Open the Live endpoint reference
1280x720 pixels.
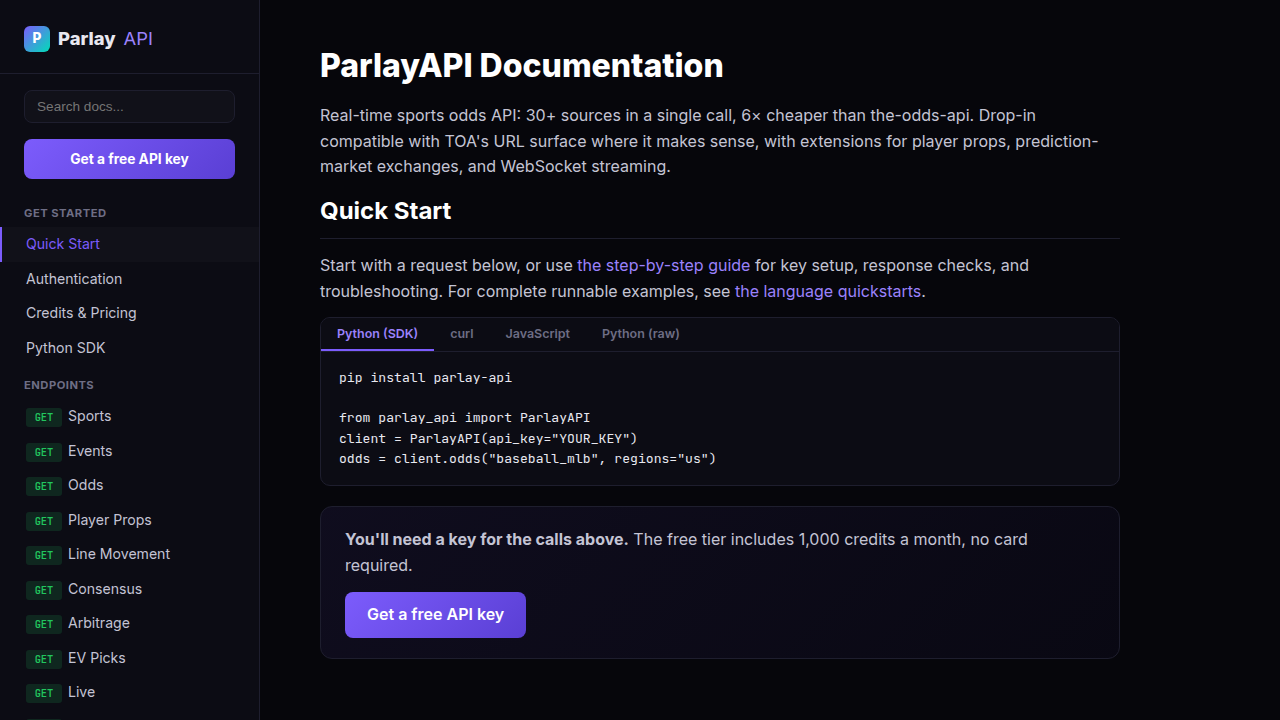click(130, 692)
